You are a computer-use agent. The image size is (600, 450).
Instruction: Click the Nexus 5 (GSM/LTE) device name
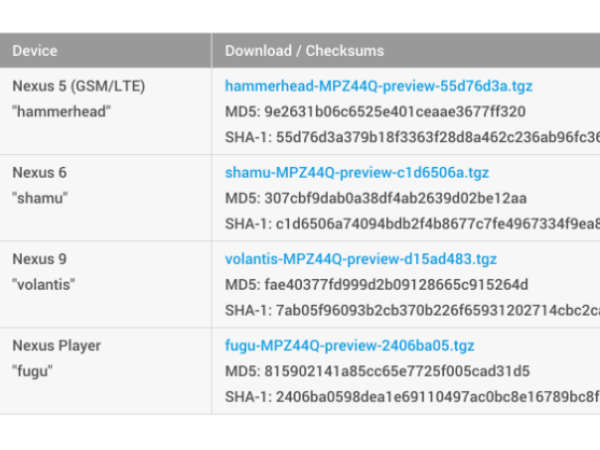coord(78,86)
